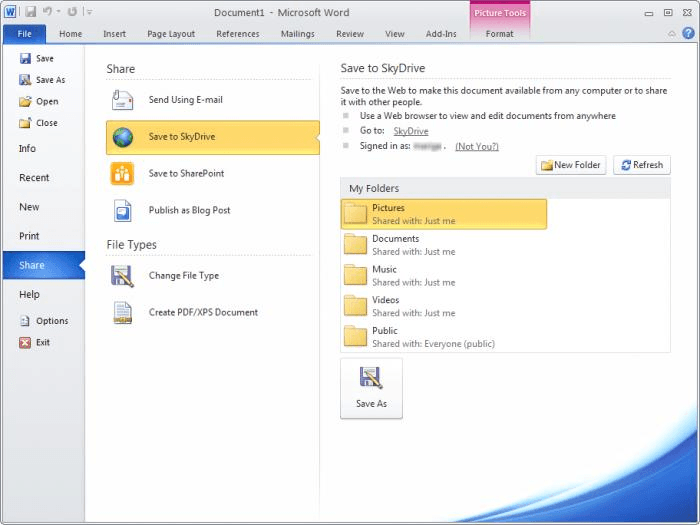Open the Picture Tools Format tab

tap(499, 34)
